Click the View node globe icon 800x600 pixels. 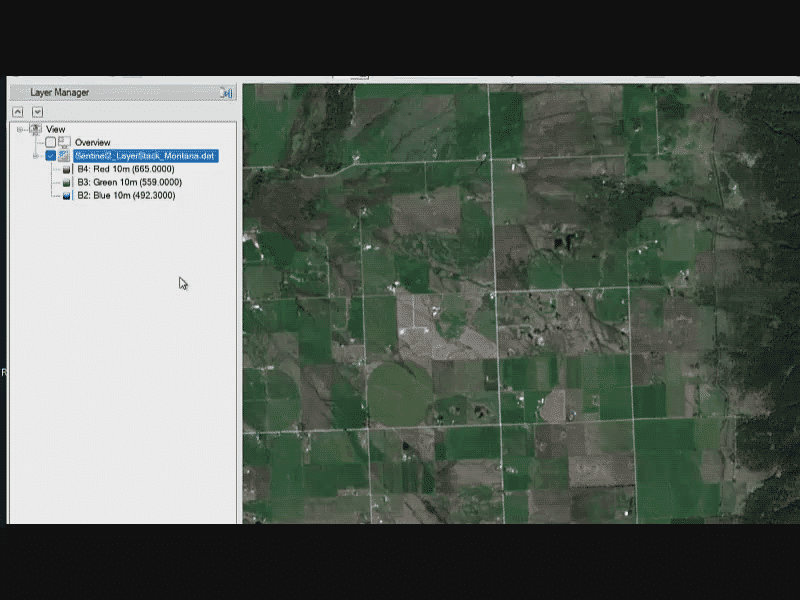(36, 129)
